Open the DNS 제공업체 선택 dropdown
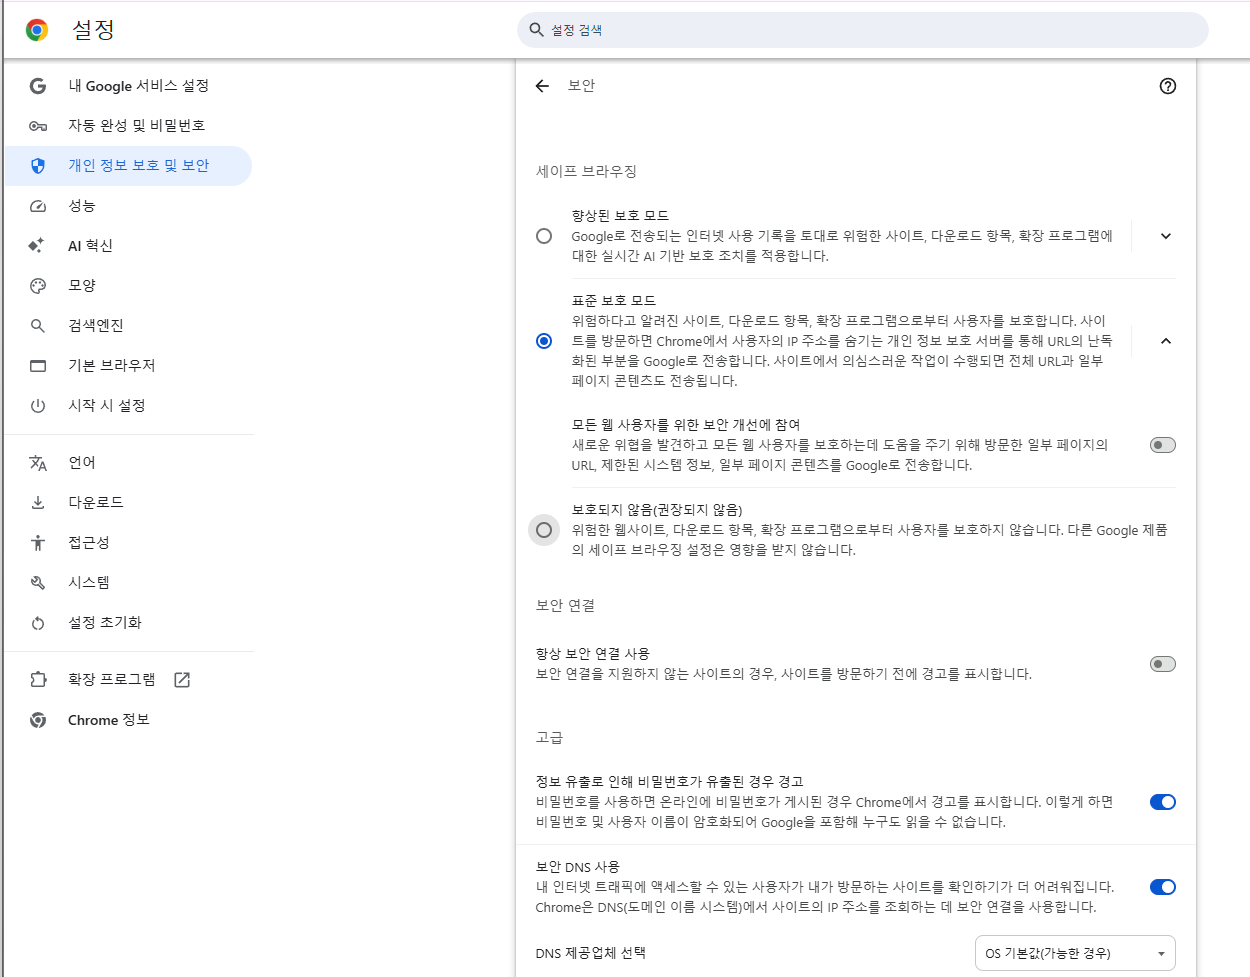The width and height of the screenshot is (1250, 977). pyautogui.click(x=1075, y=953)
